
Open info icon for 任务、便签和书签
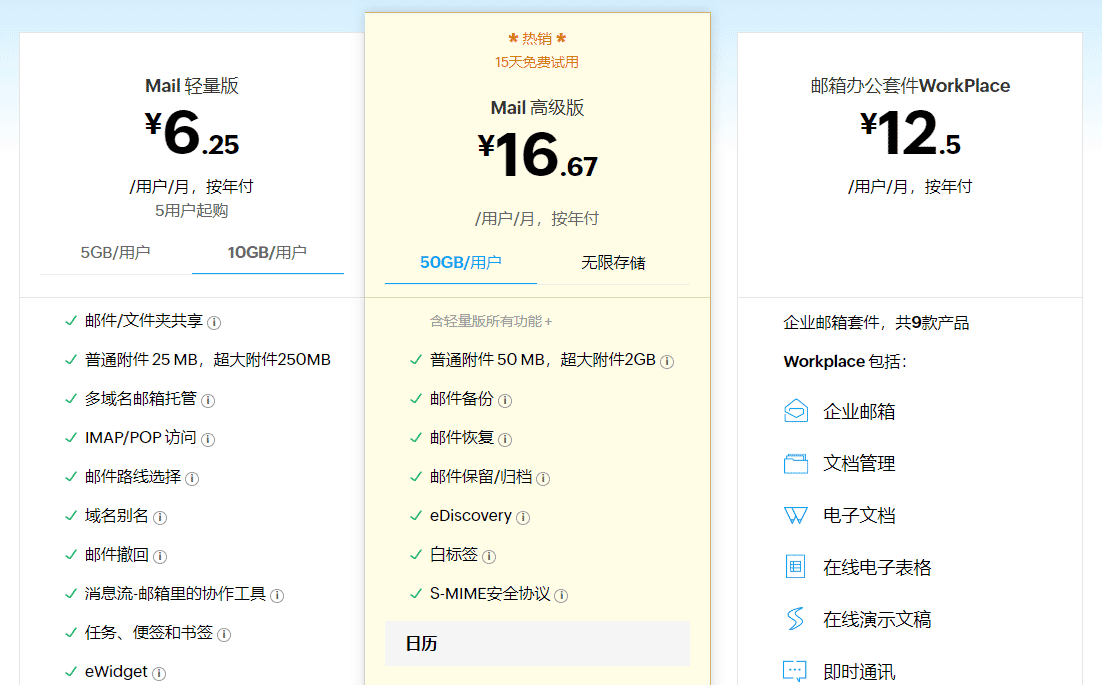224,634
